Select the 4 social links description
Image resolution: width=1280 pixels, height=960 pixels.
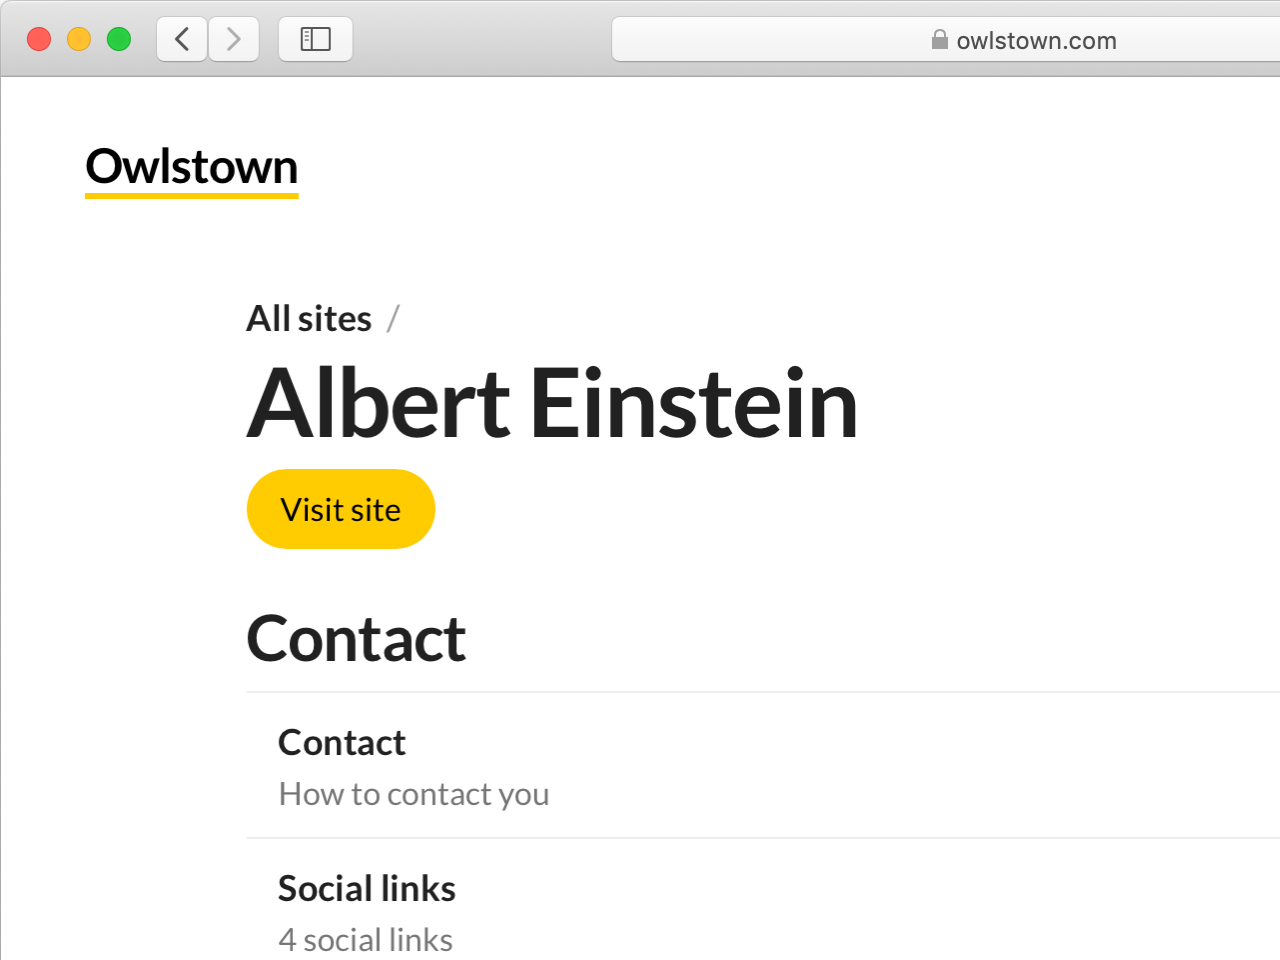click(x=366, y=940)
